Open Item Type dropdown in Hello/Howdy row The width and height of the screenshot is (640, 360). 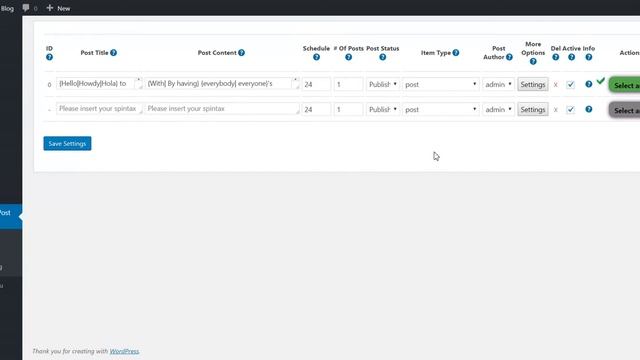[x=441, y=84]
